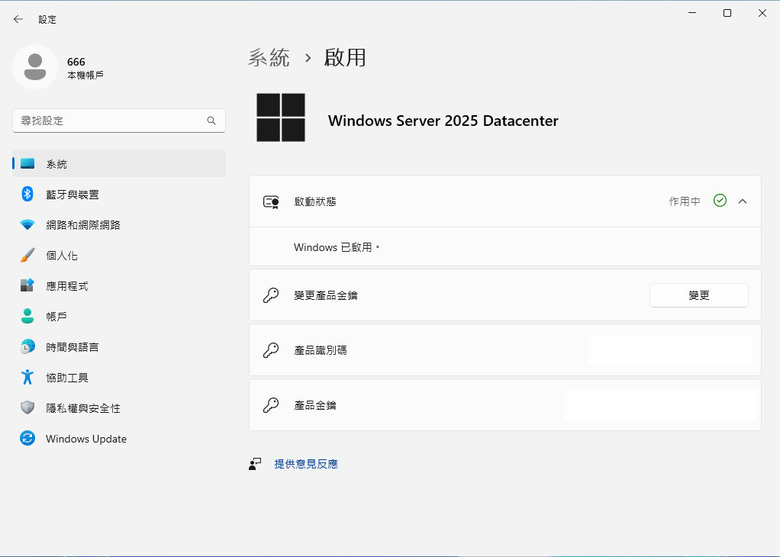Screen dimensions: 780x557
Task: Focus the 尋找設定 search field
Action: click(x=119, y=121)
